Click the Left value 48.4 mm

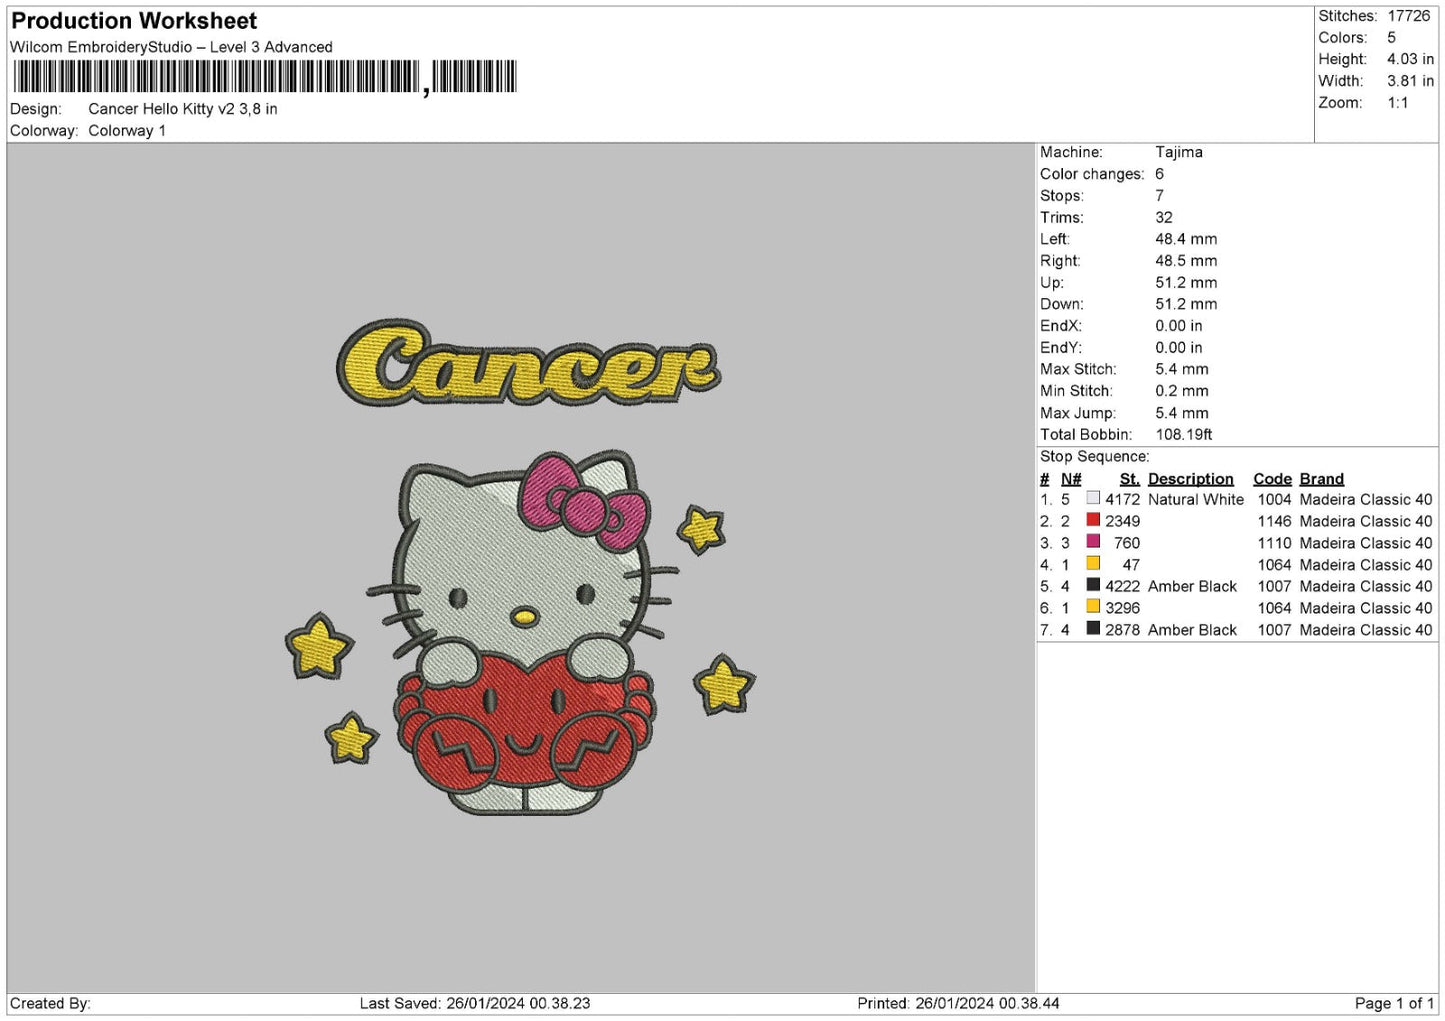1186,239
